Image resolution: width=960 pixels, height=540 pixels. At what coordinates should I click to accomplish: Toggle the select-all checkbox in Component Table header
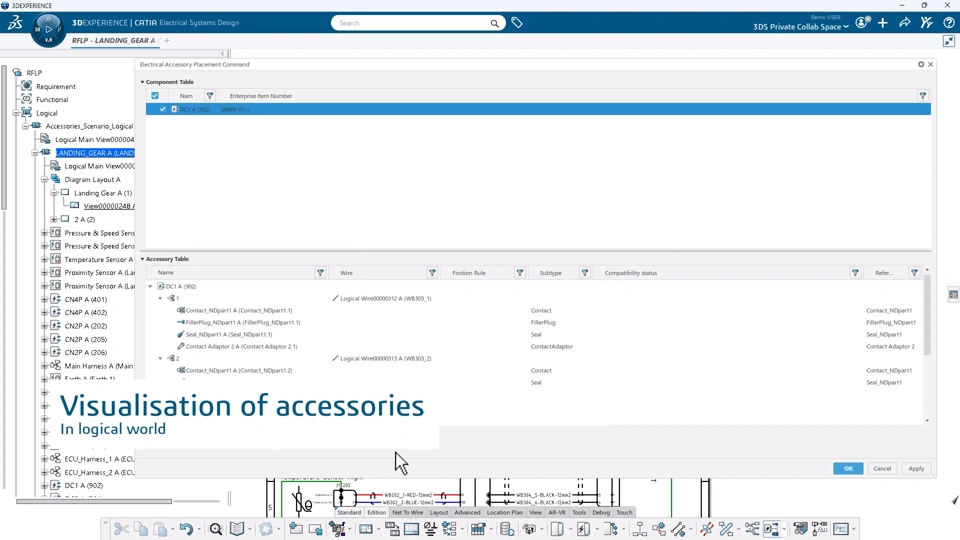tap(155, 96)
